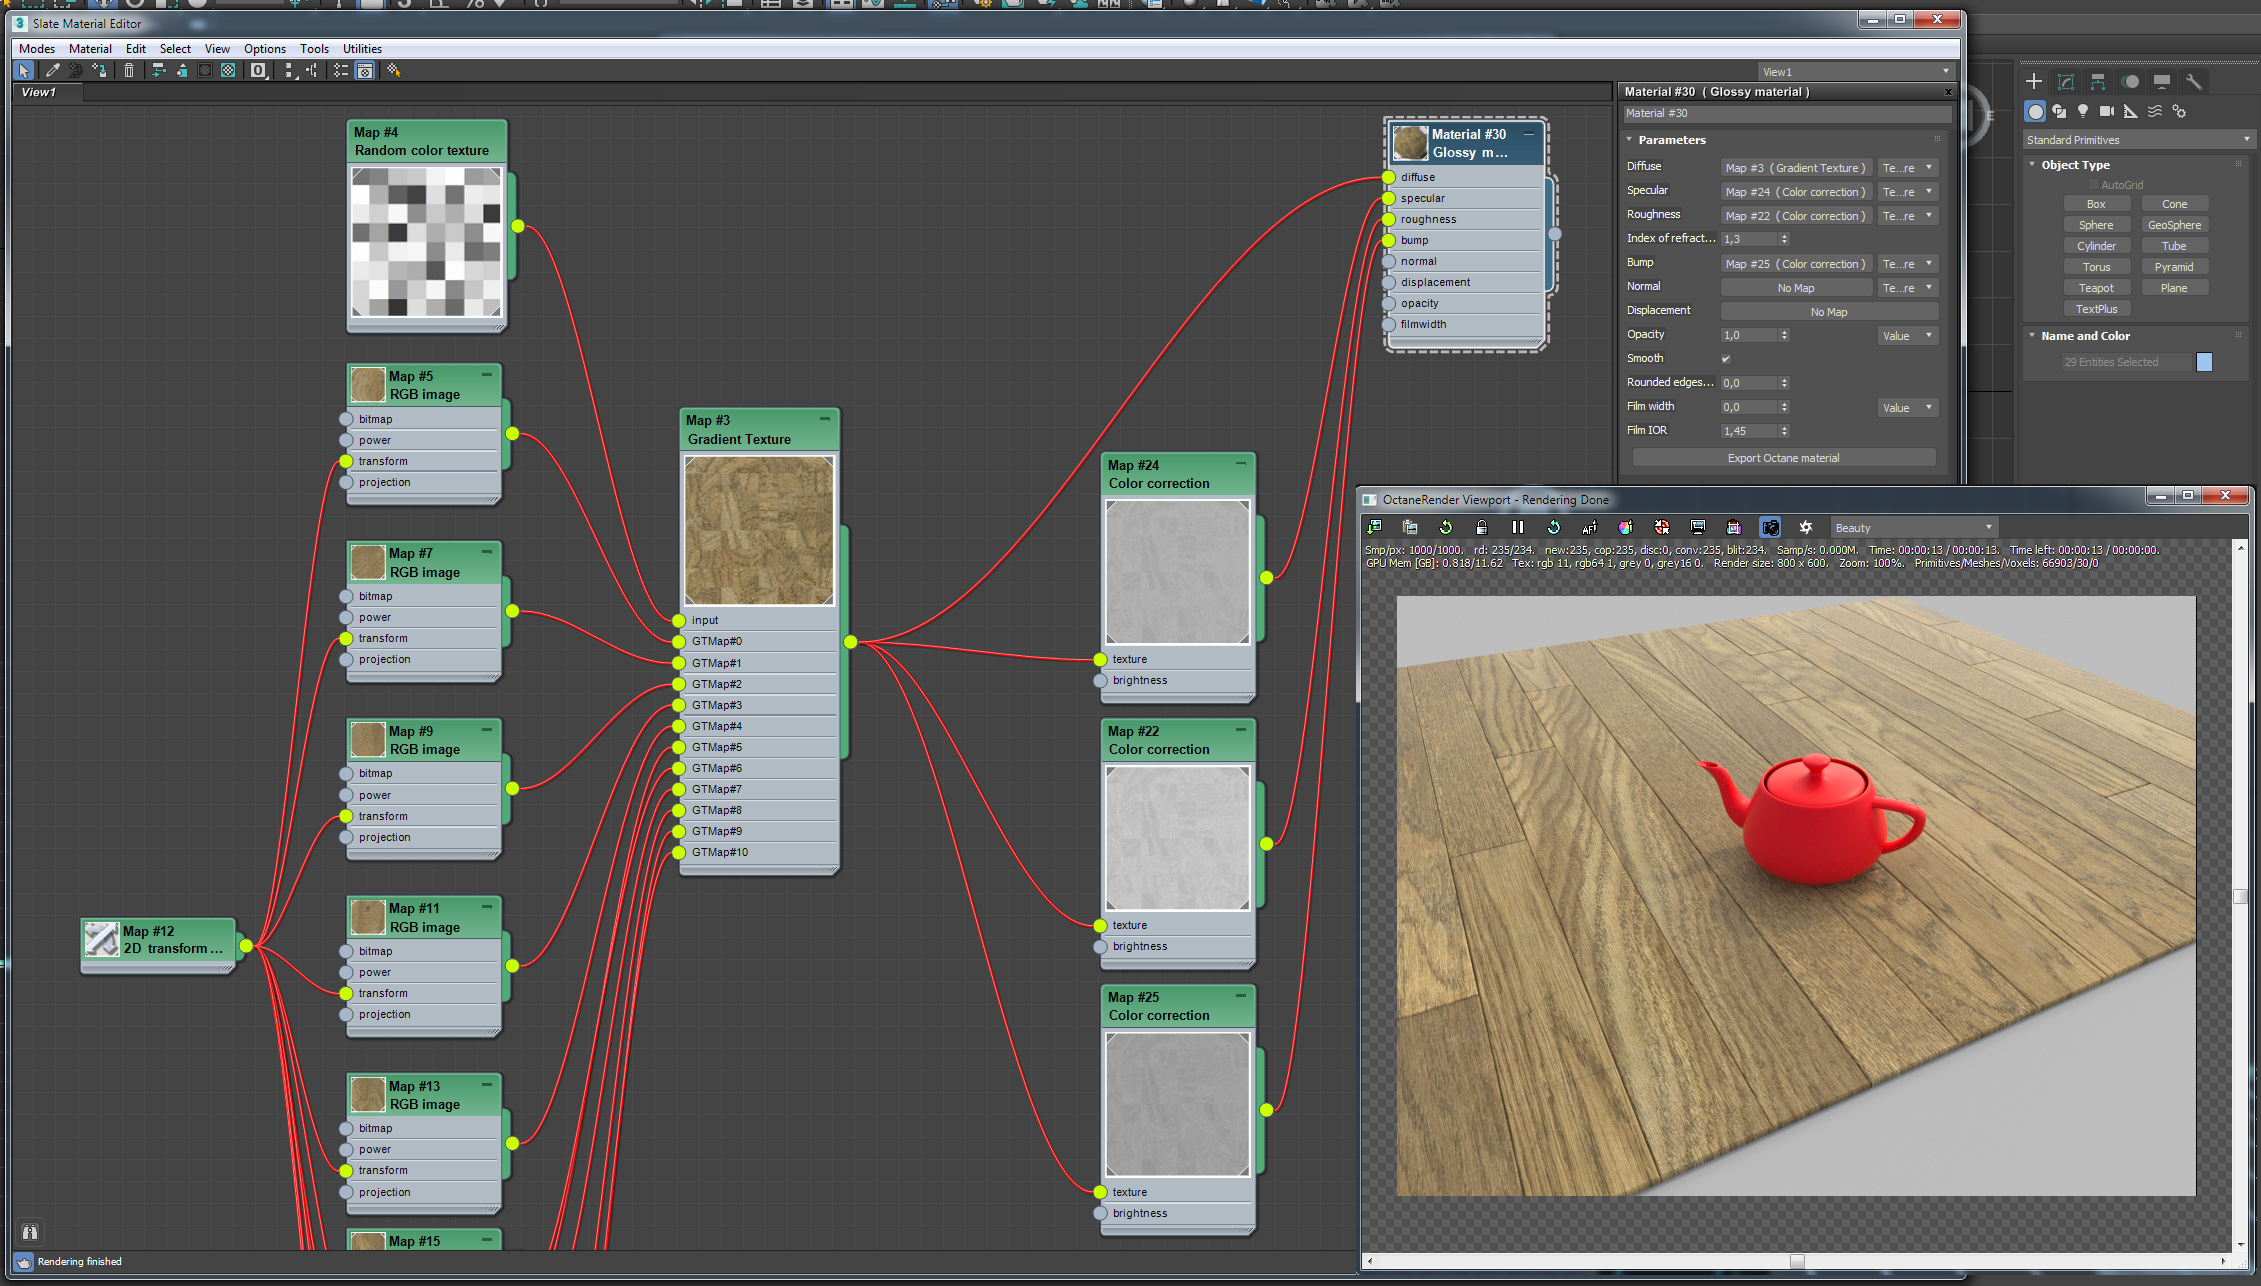Open the Utilities wrench panel tab

2193,82
